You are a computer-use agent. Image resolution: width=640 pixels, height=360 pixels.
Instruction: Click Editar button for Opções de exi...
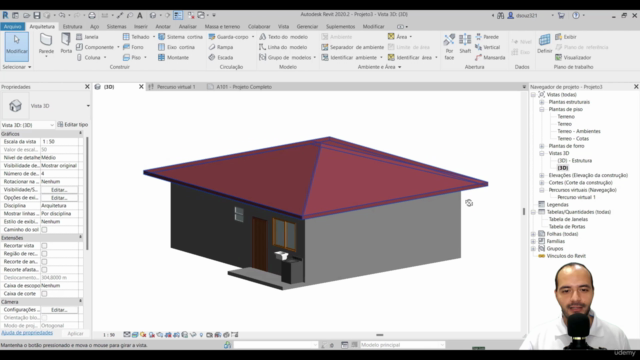[x=59, y=198]
